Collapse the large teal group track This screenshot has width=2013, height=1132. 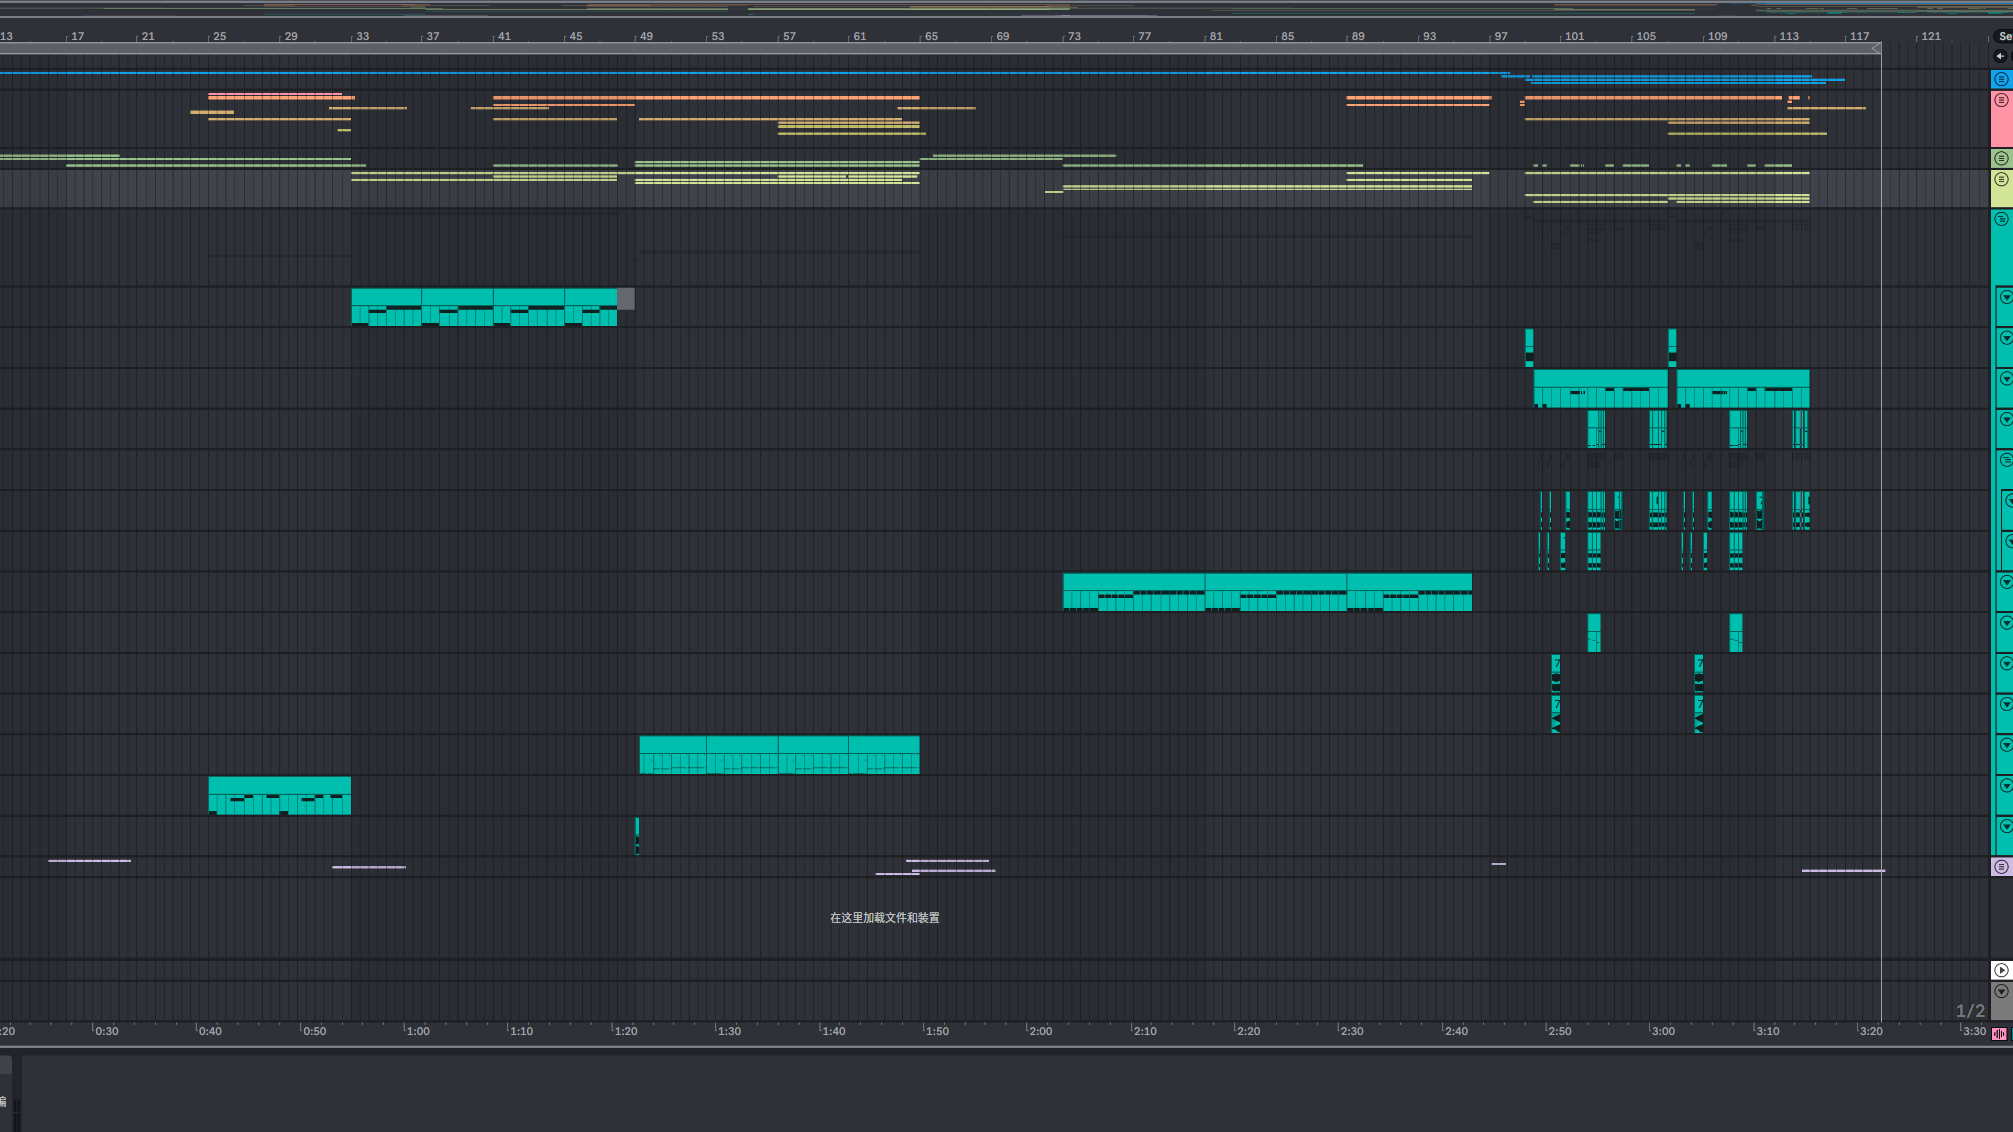tap(2001, 219)
